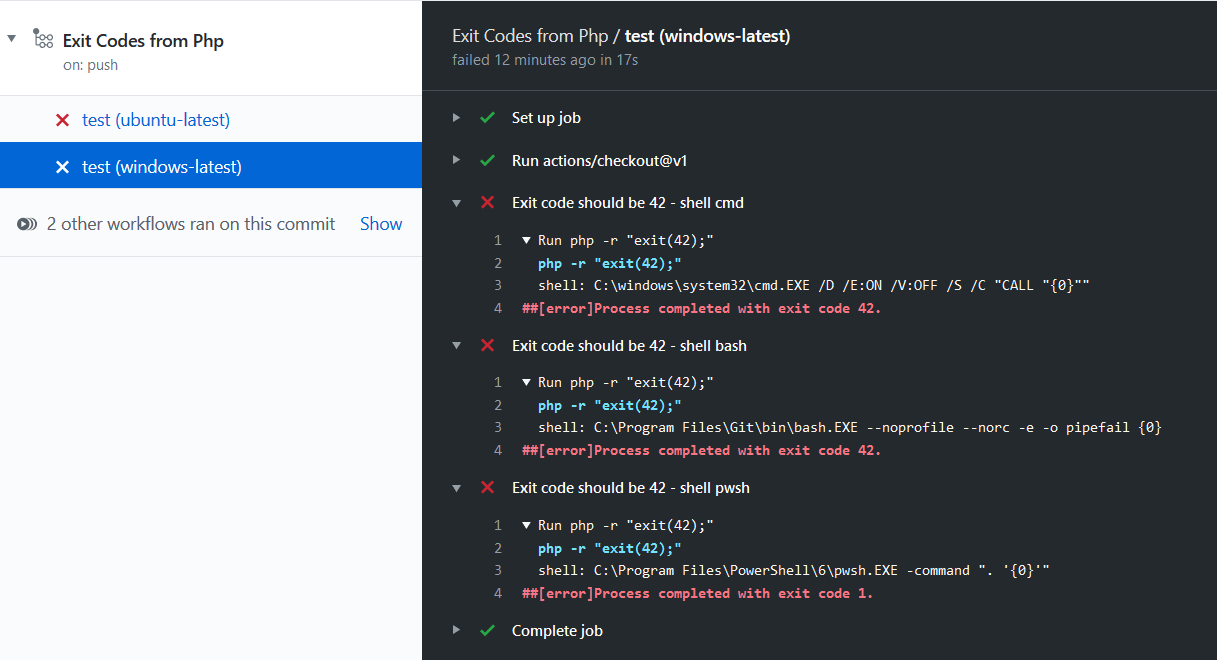This screenshot has width=1217, height=660.
Task: Click the exit code 1 error line
Action: click(x=698, y=593)
